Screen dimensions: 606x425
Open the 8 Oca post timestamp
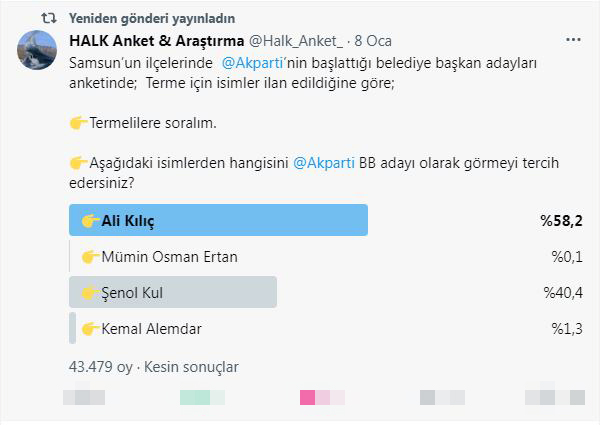[x=373, y=41]
